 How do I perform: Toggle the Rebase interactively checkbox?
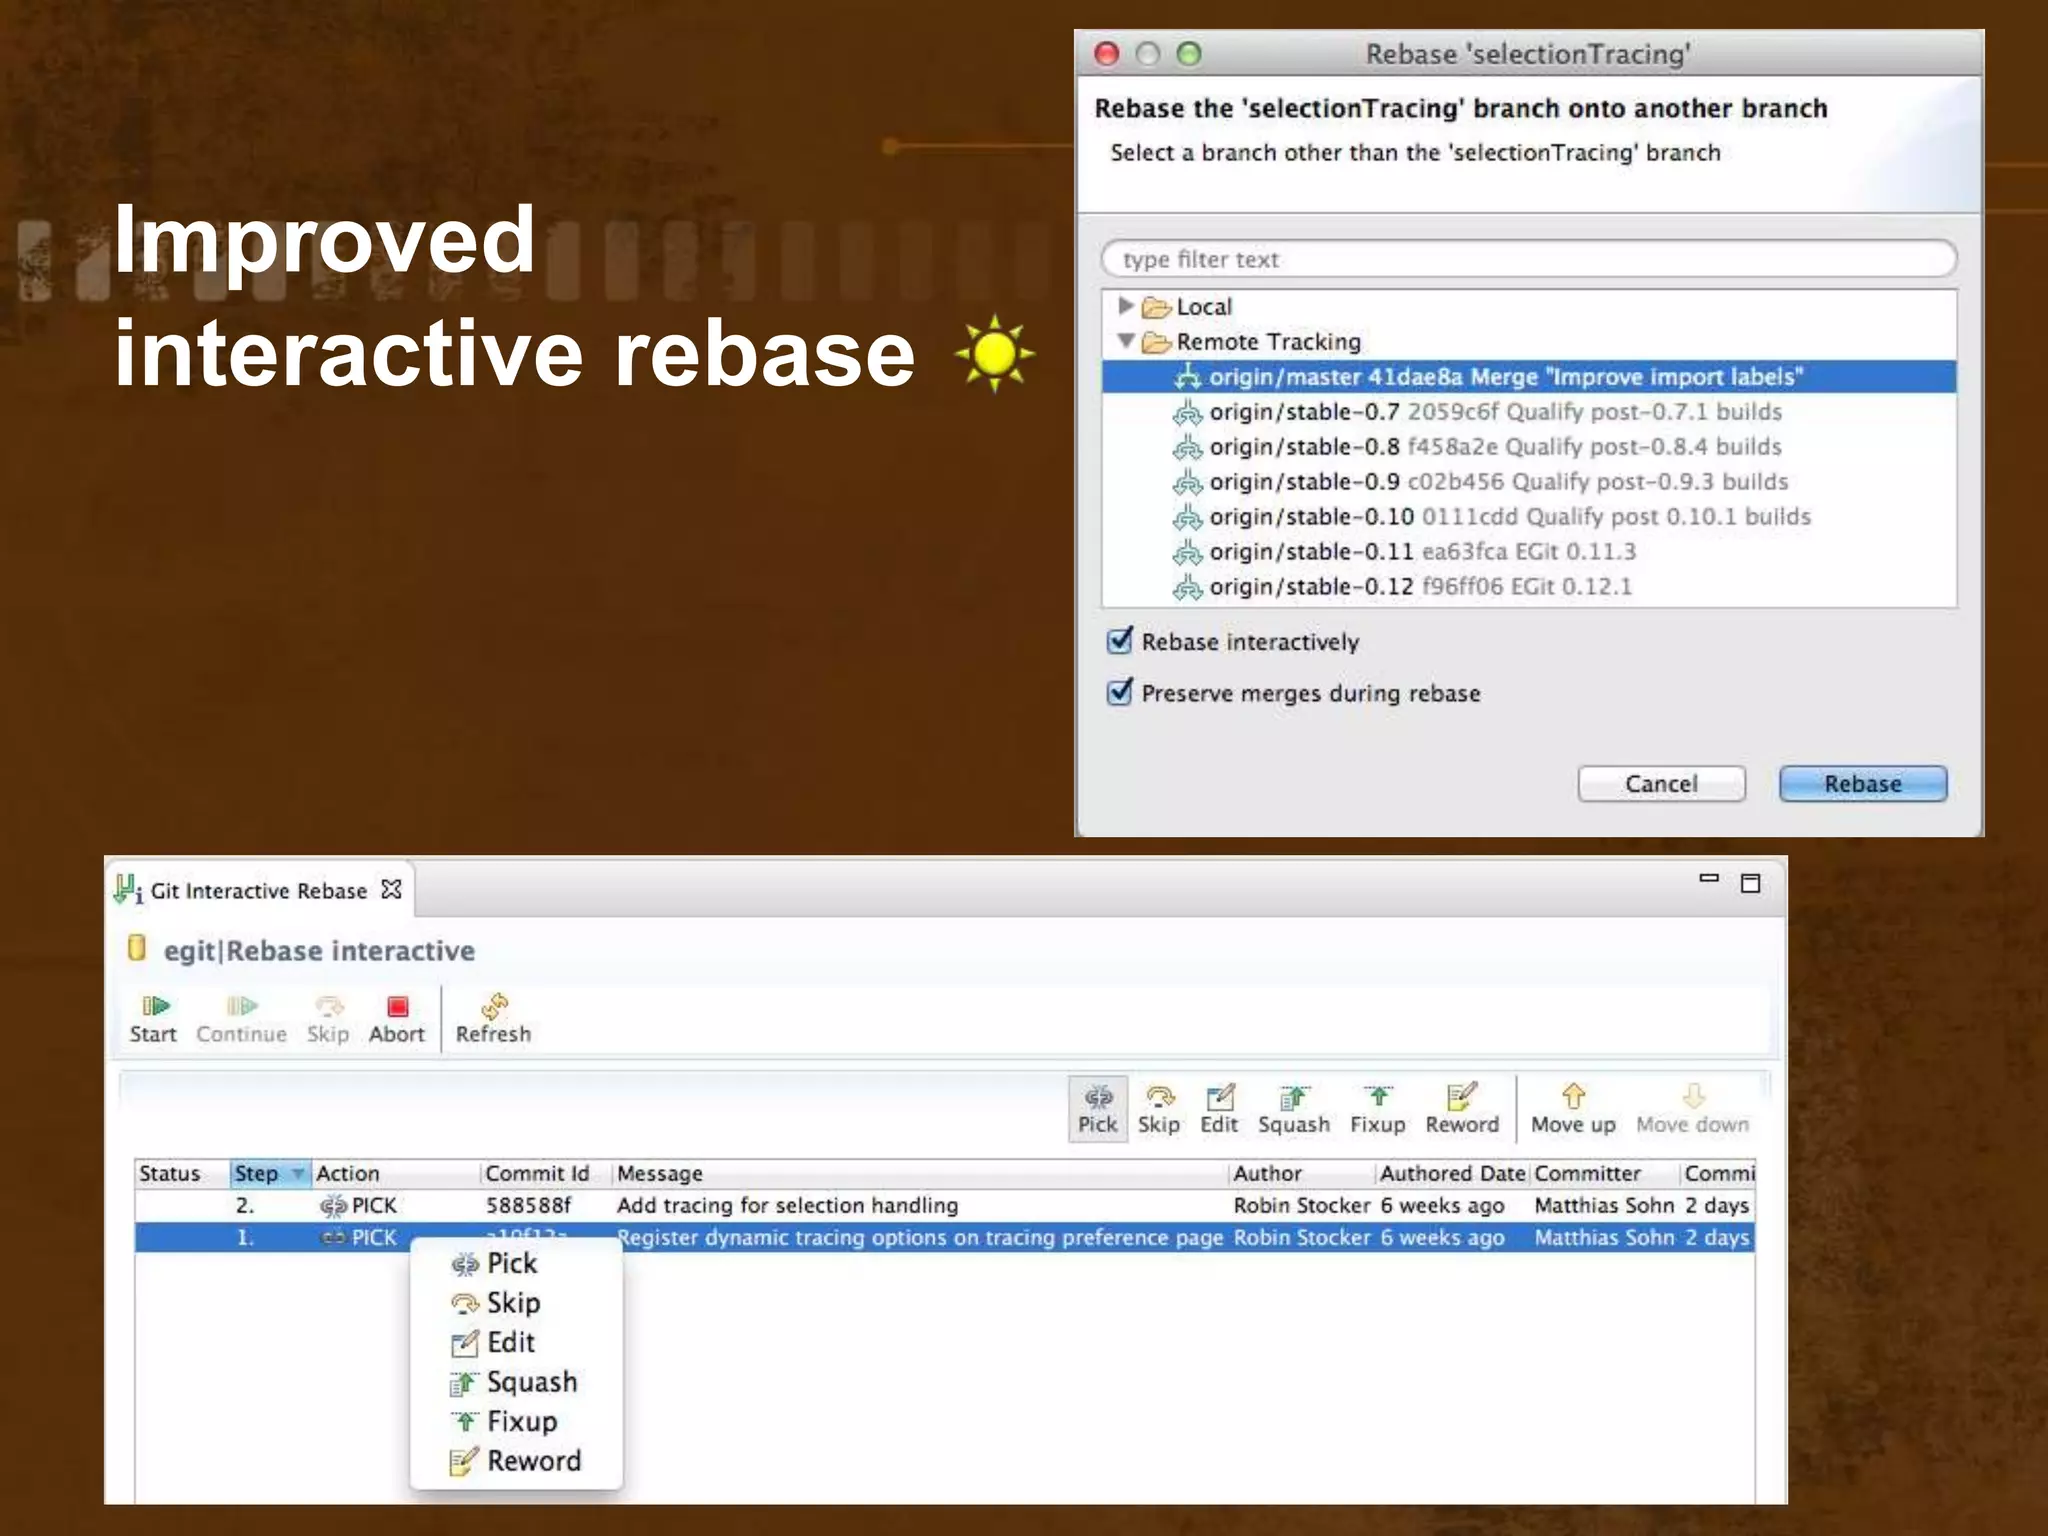pos(1120,641)
